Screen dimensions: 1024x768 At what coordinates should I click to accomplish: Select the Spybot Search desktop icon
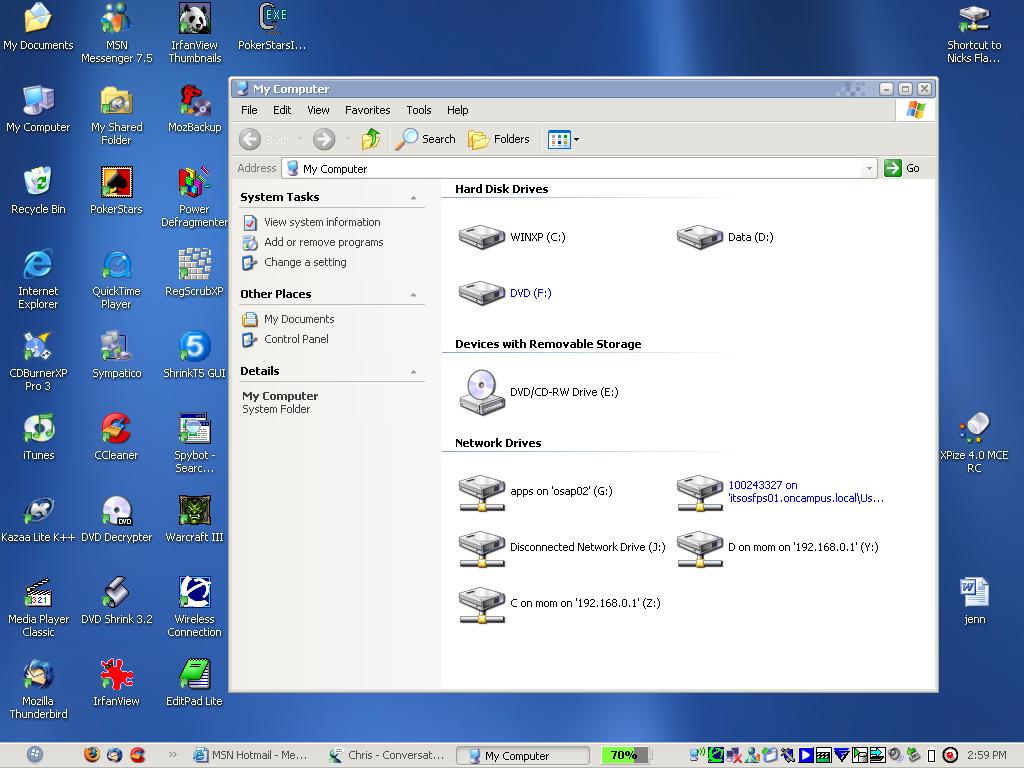(x=195, y=443)
